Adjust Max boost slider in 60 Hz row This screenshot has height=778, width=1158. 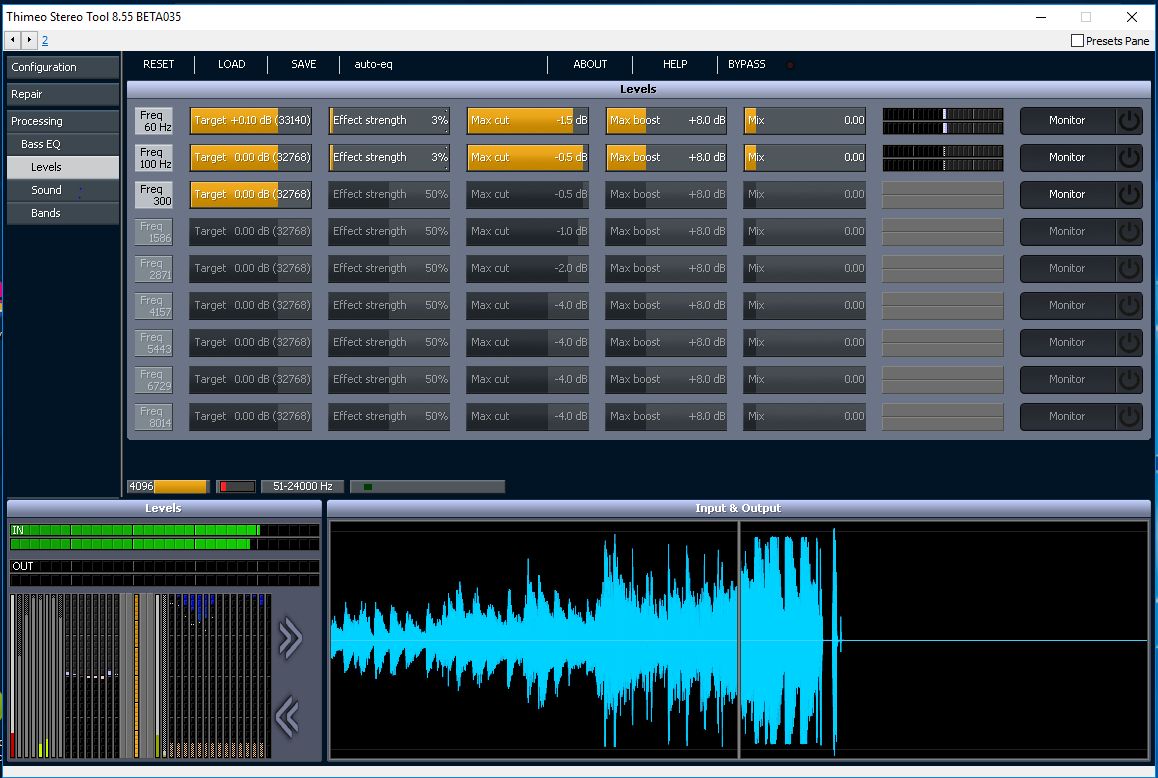pyautogui.click(x=666, y=120)
